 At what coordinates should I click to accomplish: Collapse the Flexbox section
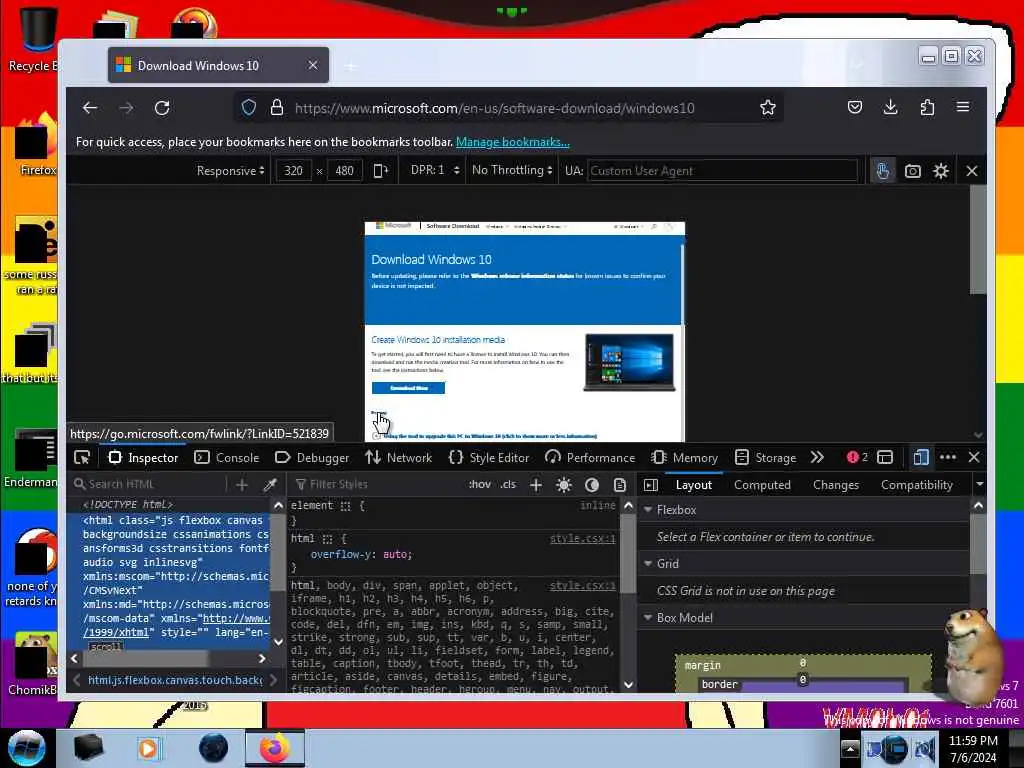pos(648,509)
